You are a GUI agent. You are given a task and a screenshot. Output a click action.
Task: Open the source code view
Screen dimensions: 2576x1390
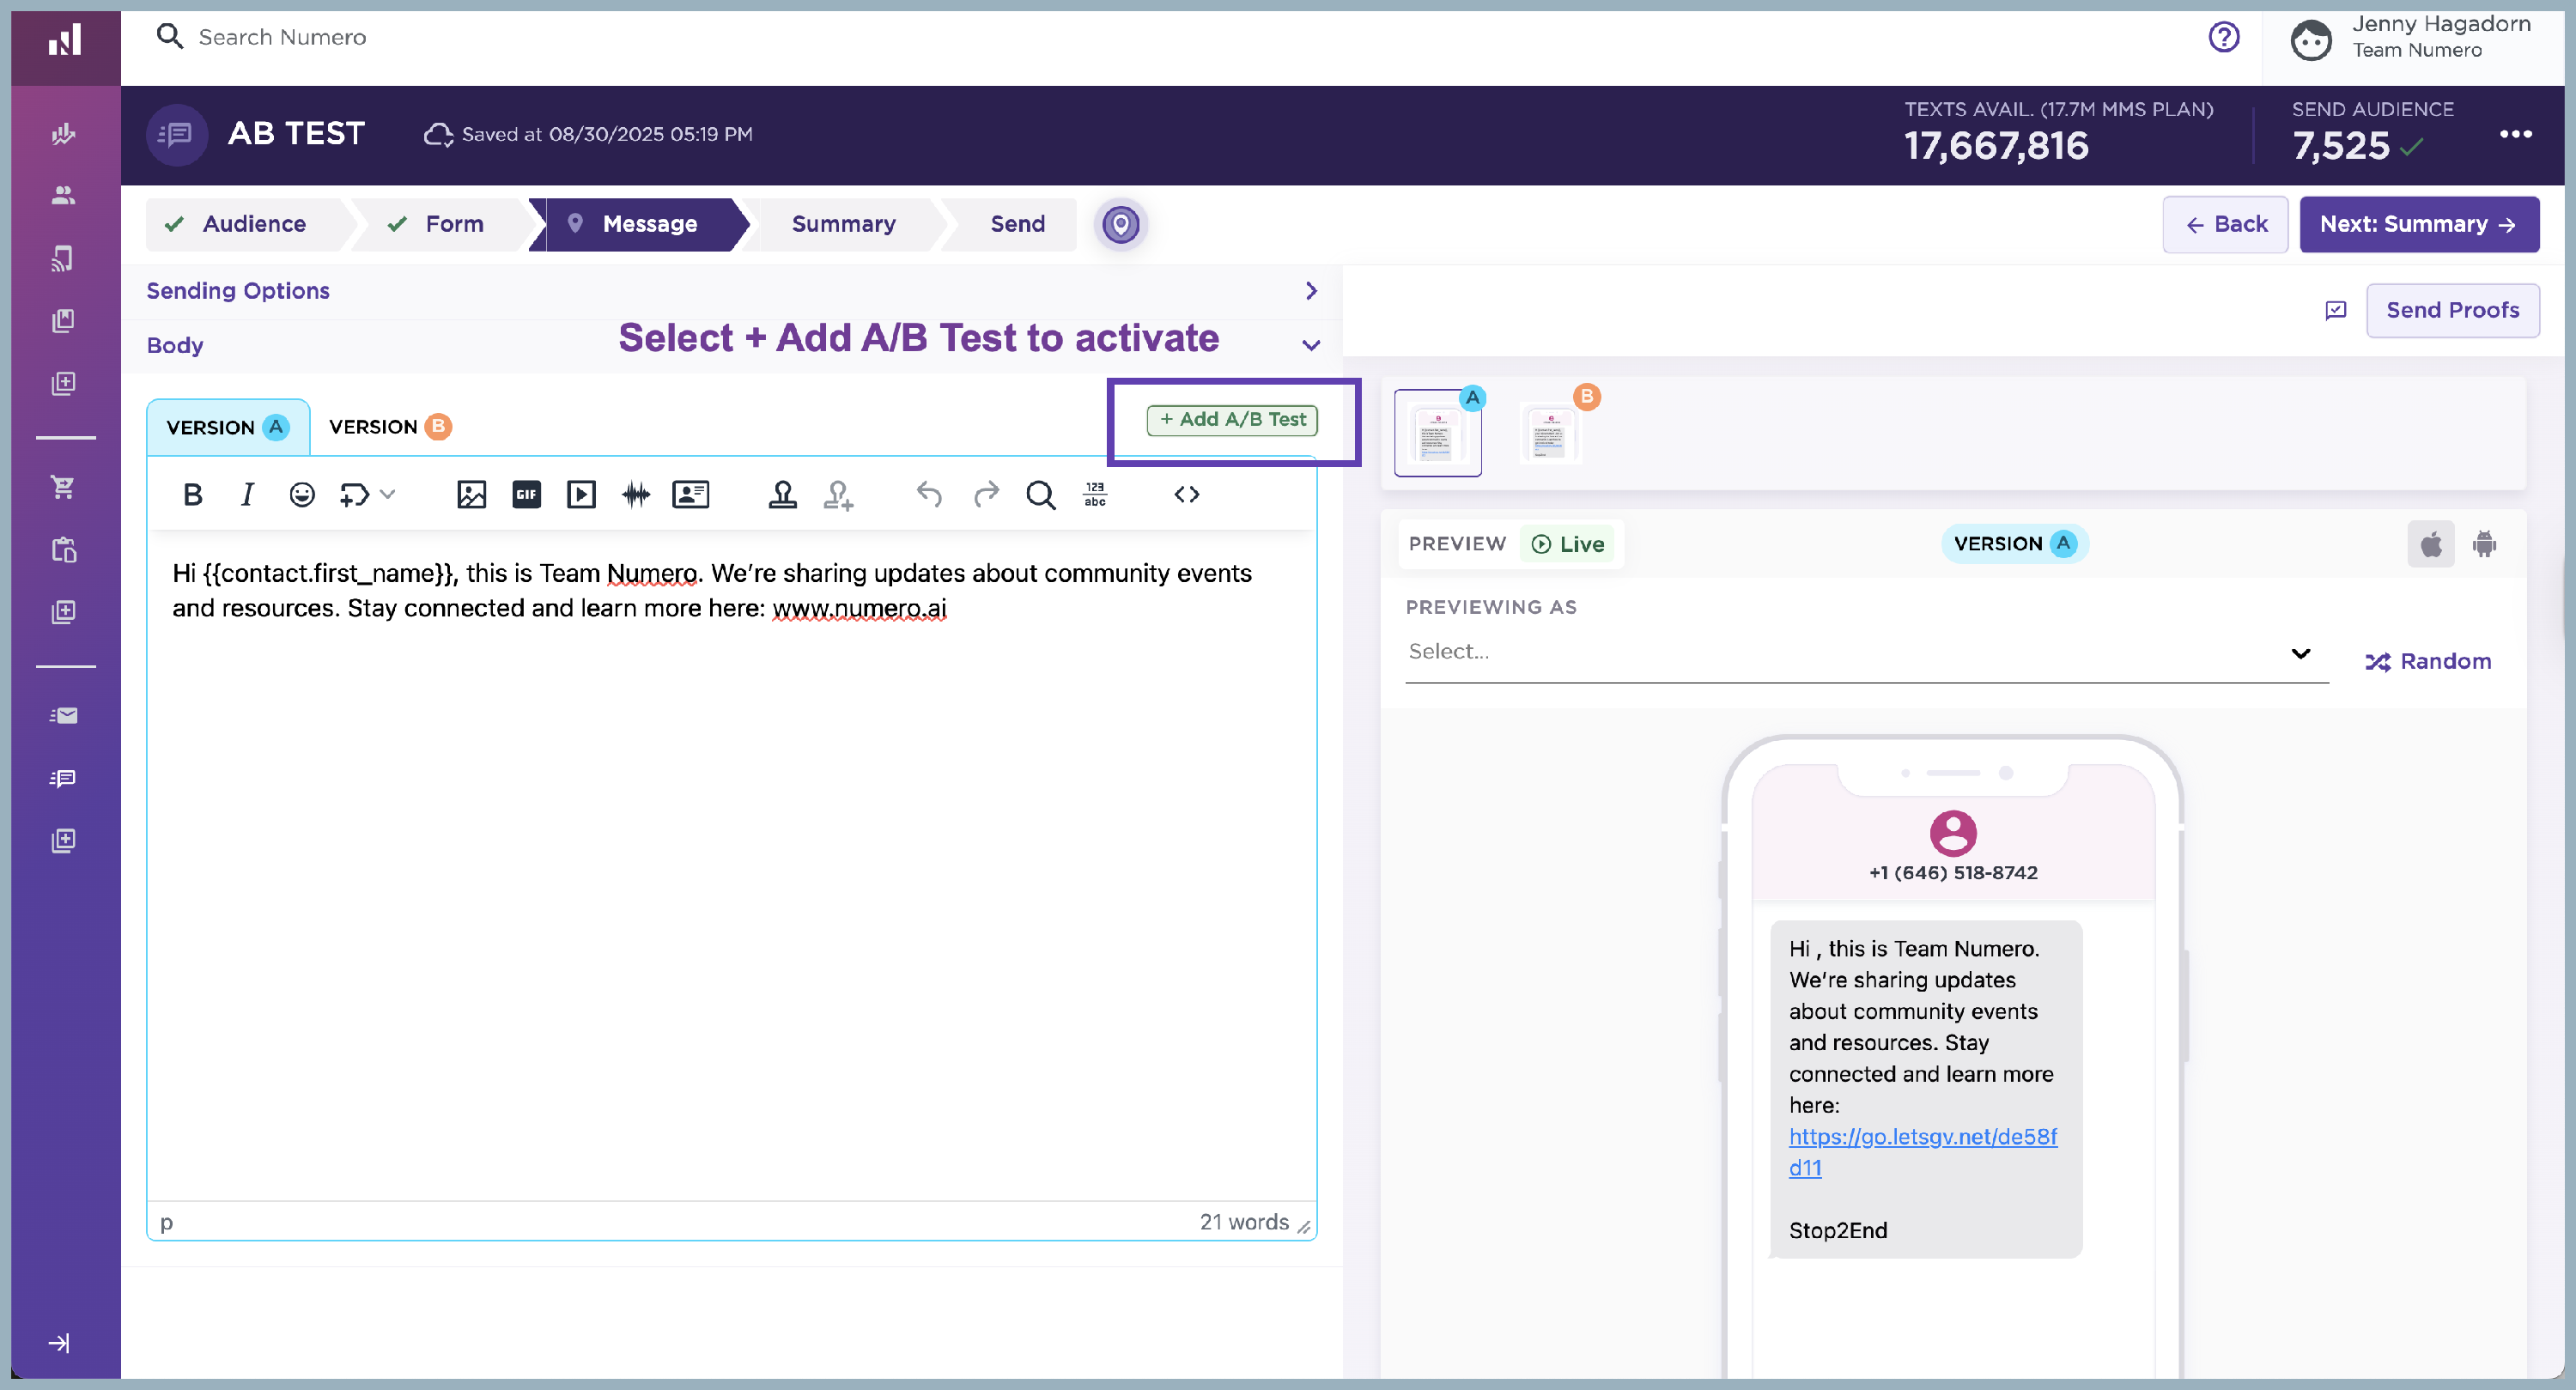point(1186,494)
